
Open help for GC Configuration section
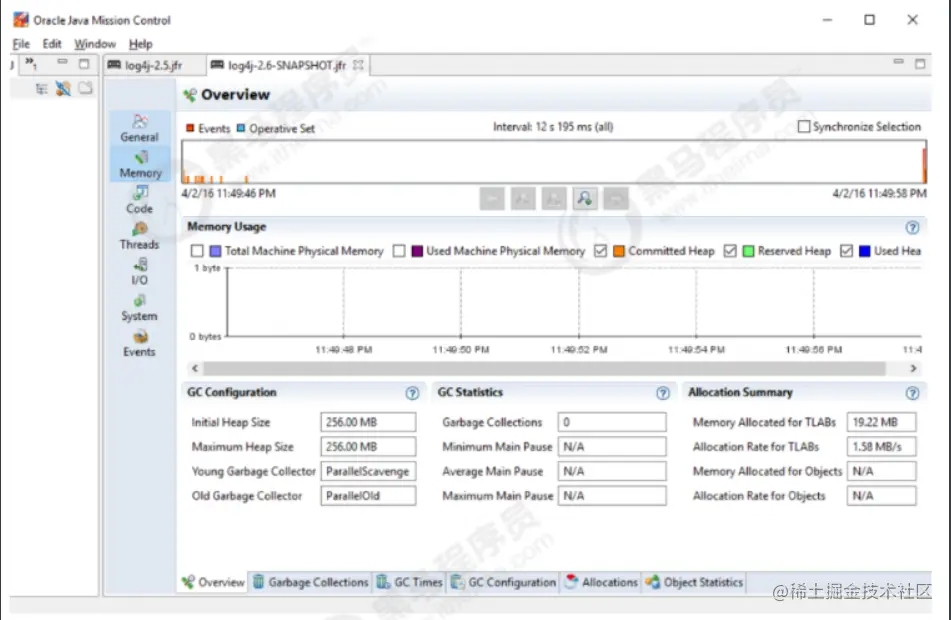click(x=412, y=393)
